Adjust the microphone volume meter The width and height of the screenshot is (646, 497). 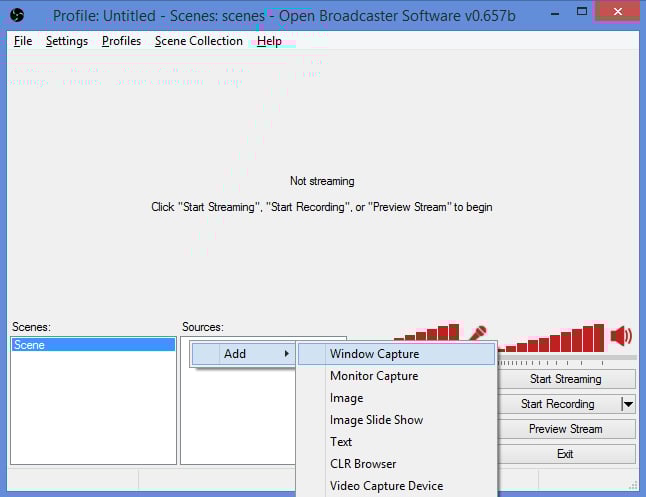(426, 332)
